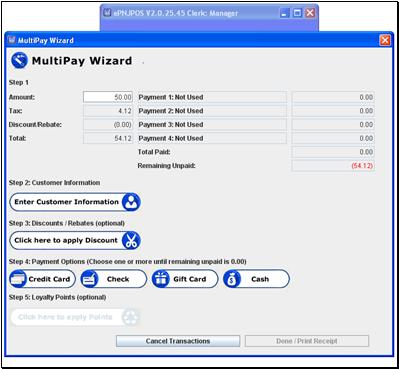Click the customer person icon
This screenshot has width=399, height=369.
coord(131,202)
